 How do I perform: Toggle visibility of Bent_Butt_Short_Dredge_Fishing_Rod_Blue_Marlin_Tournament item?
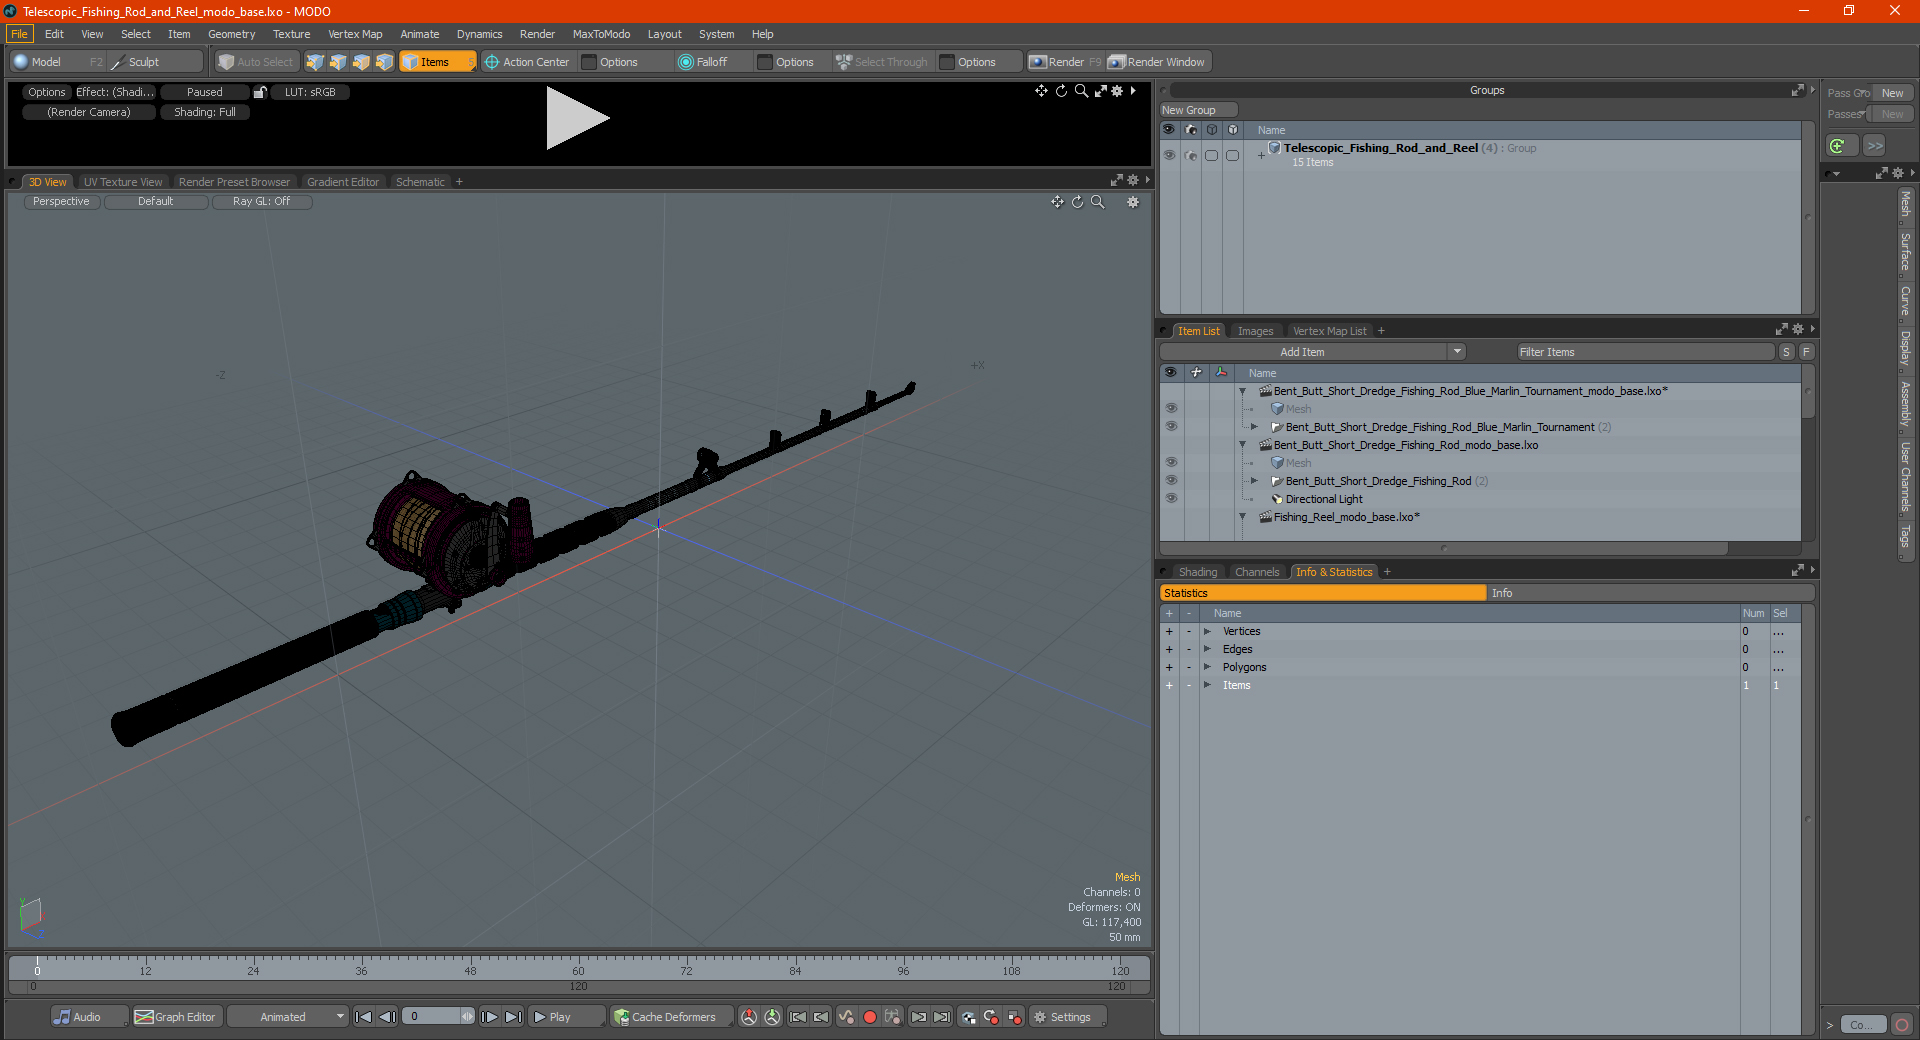coord(1171,427)
